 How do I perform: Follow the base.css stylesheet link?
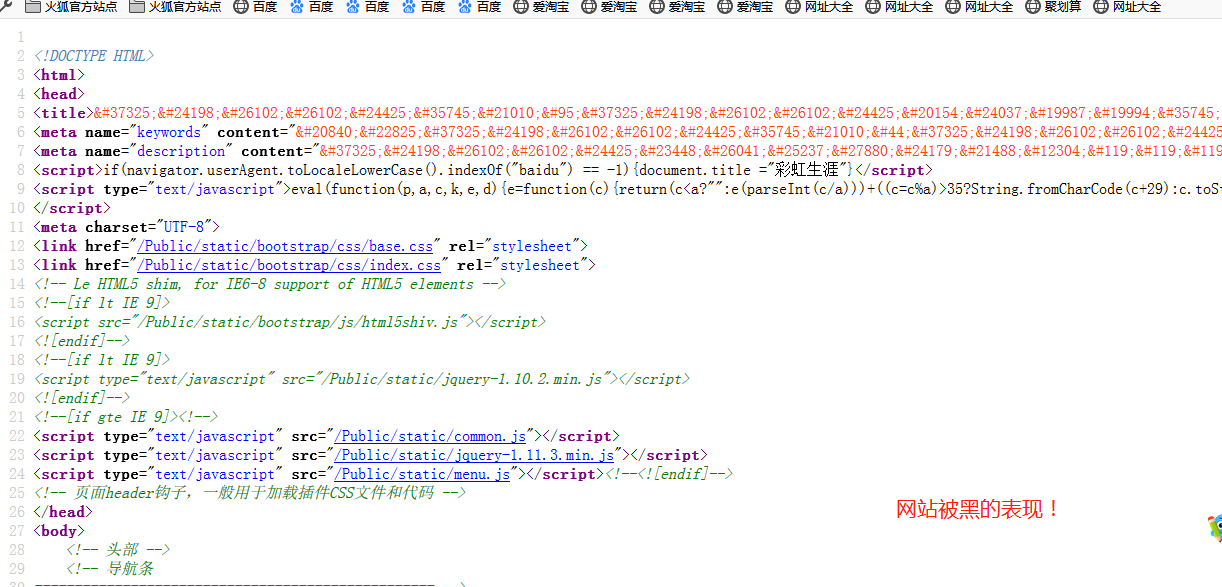click(285, 246)
